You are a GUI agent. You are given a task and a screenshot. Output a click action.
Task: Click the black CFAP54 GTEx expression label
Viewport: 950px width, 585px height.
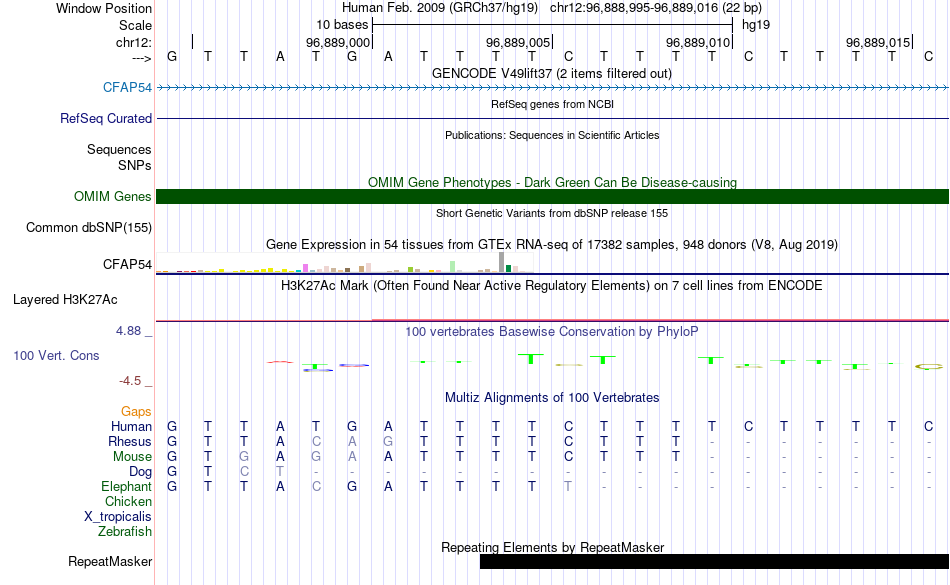coord(127,264)
